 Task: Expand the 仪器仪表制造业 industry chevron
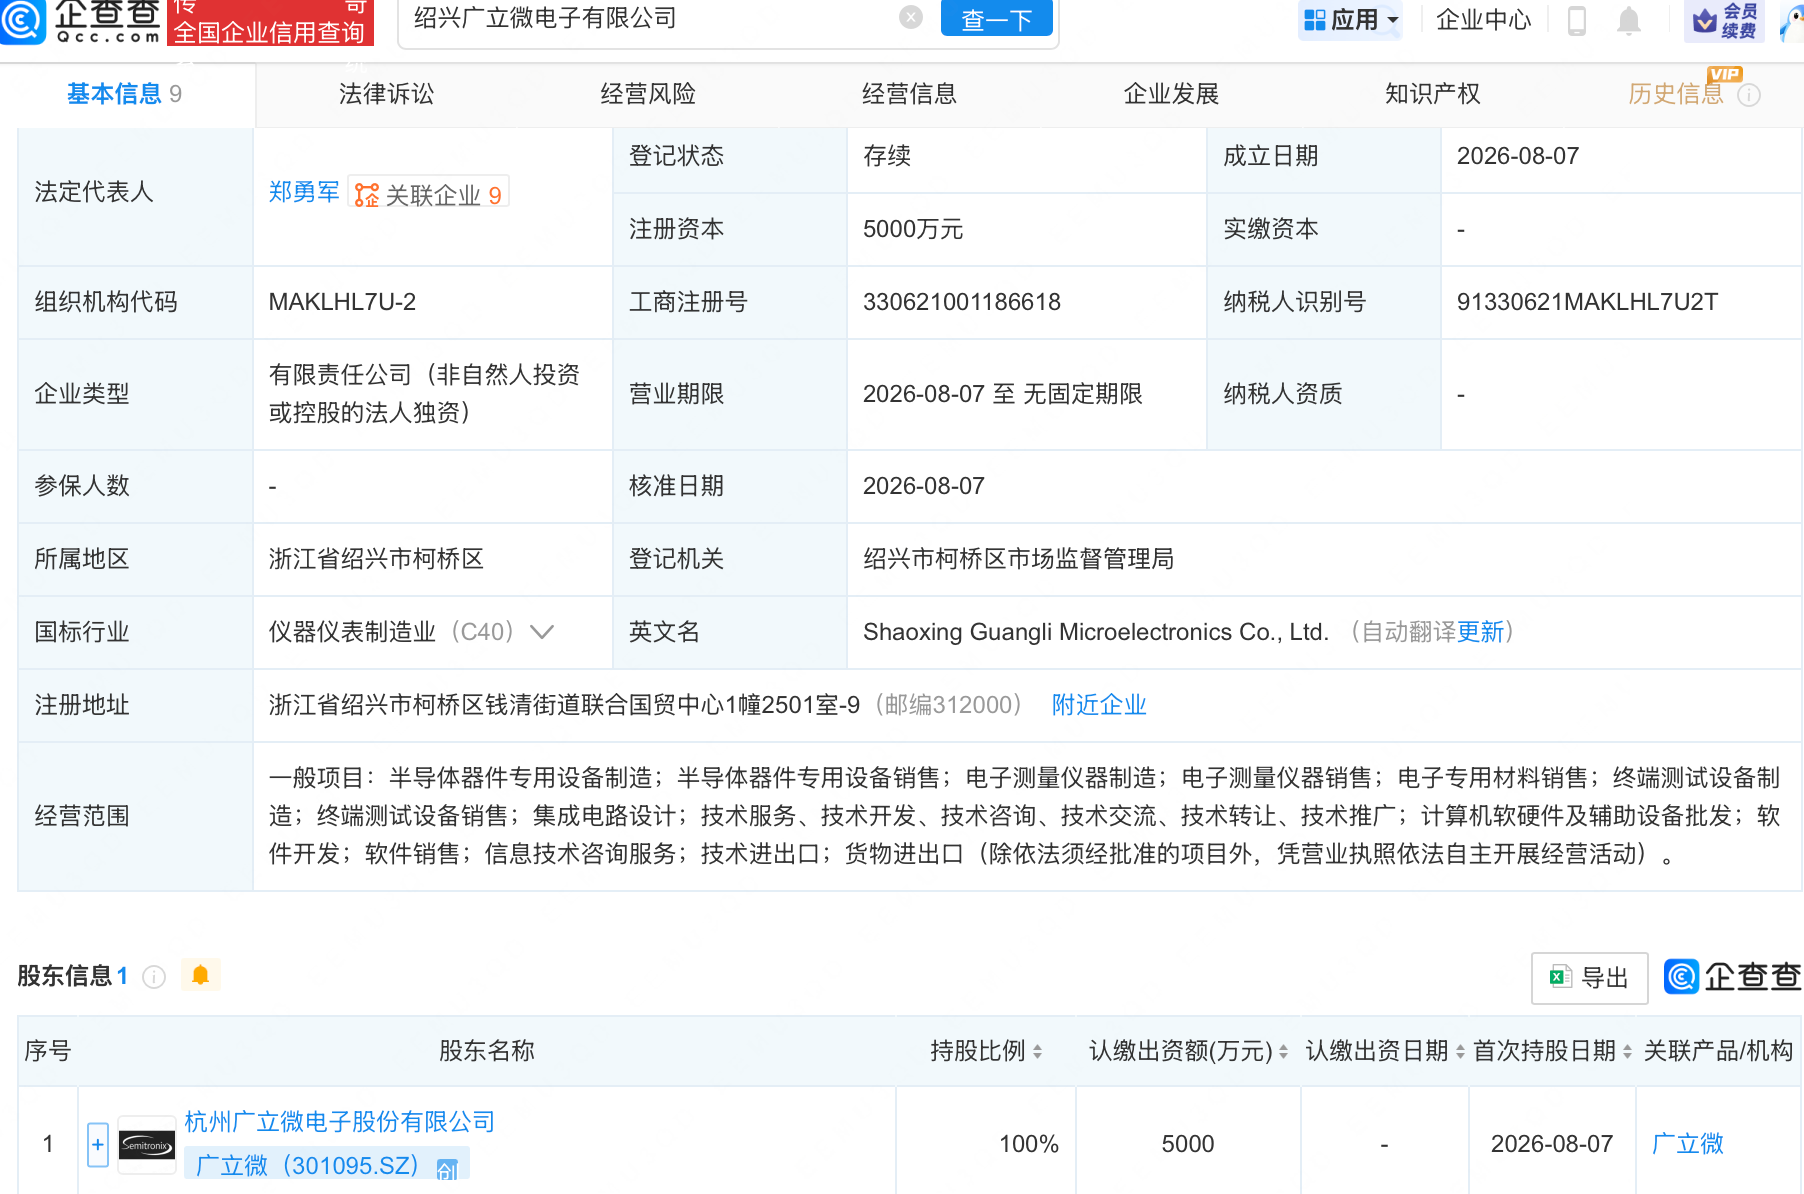[542, 632]
